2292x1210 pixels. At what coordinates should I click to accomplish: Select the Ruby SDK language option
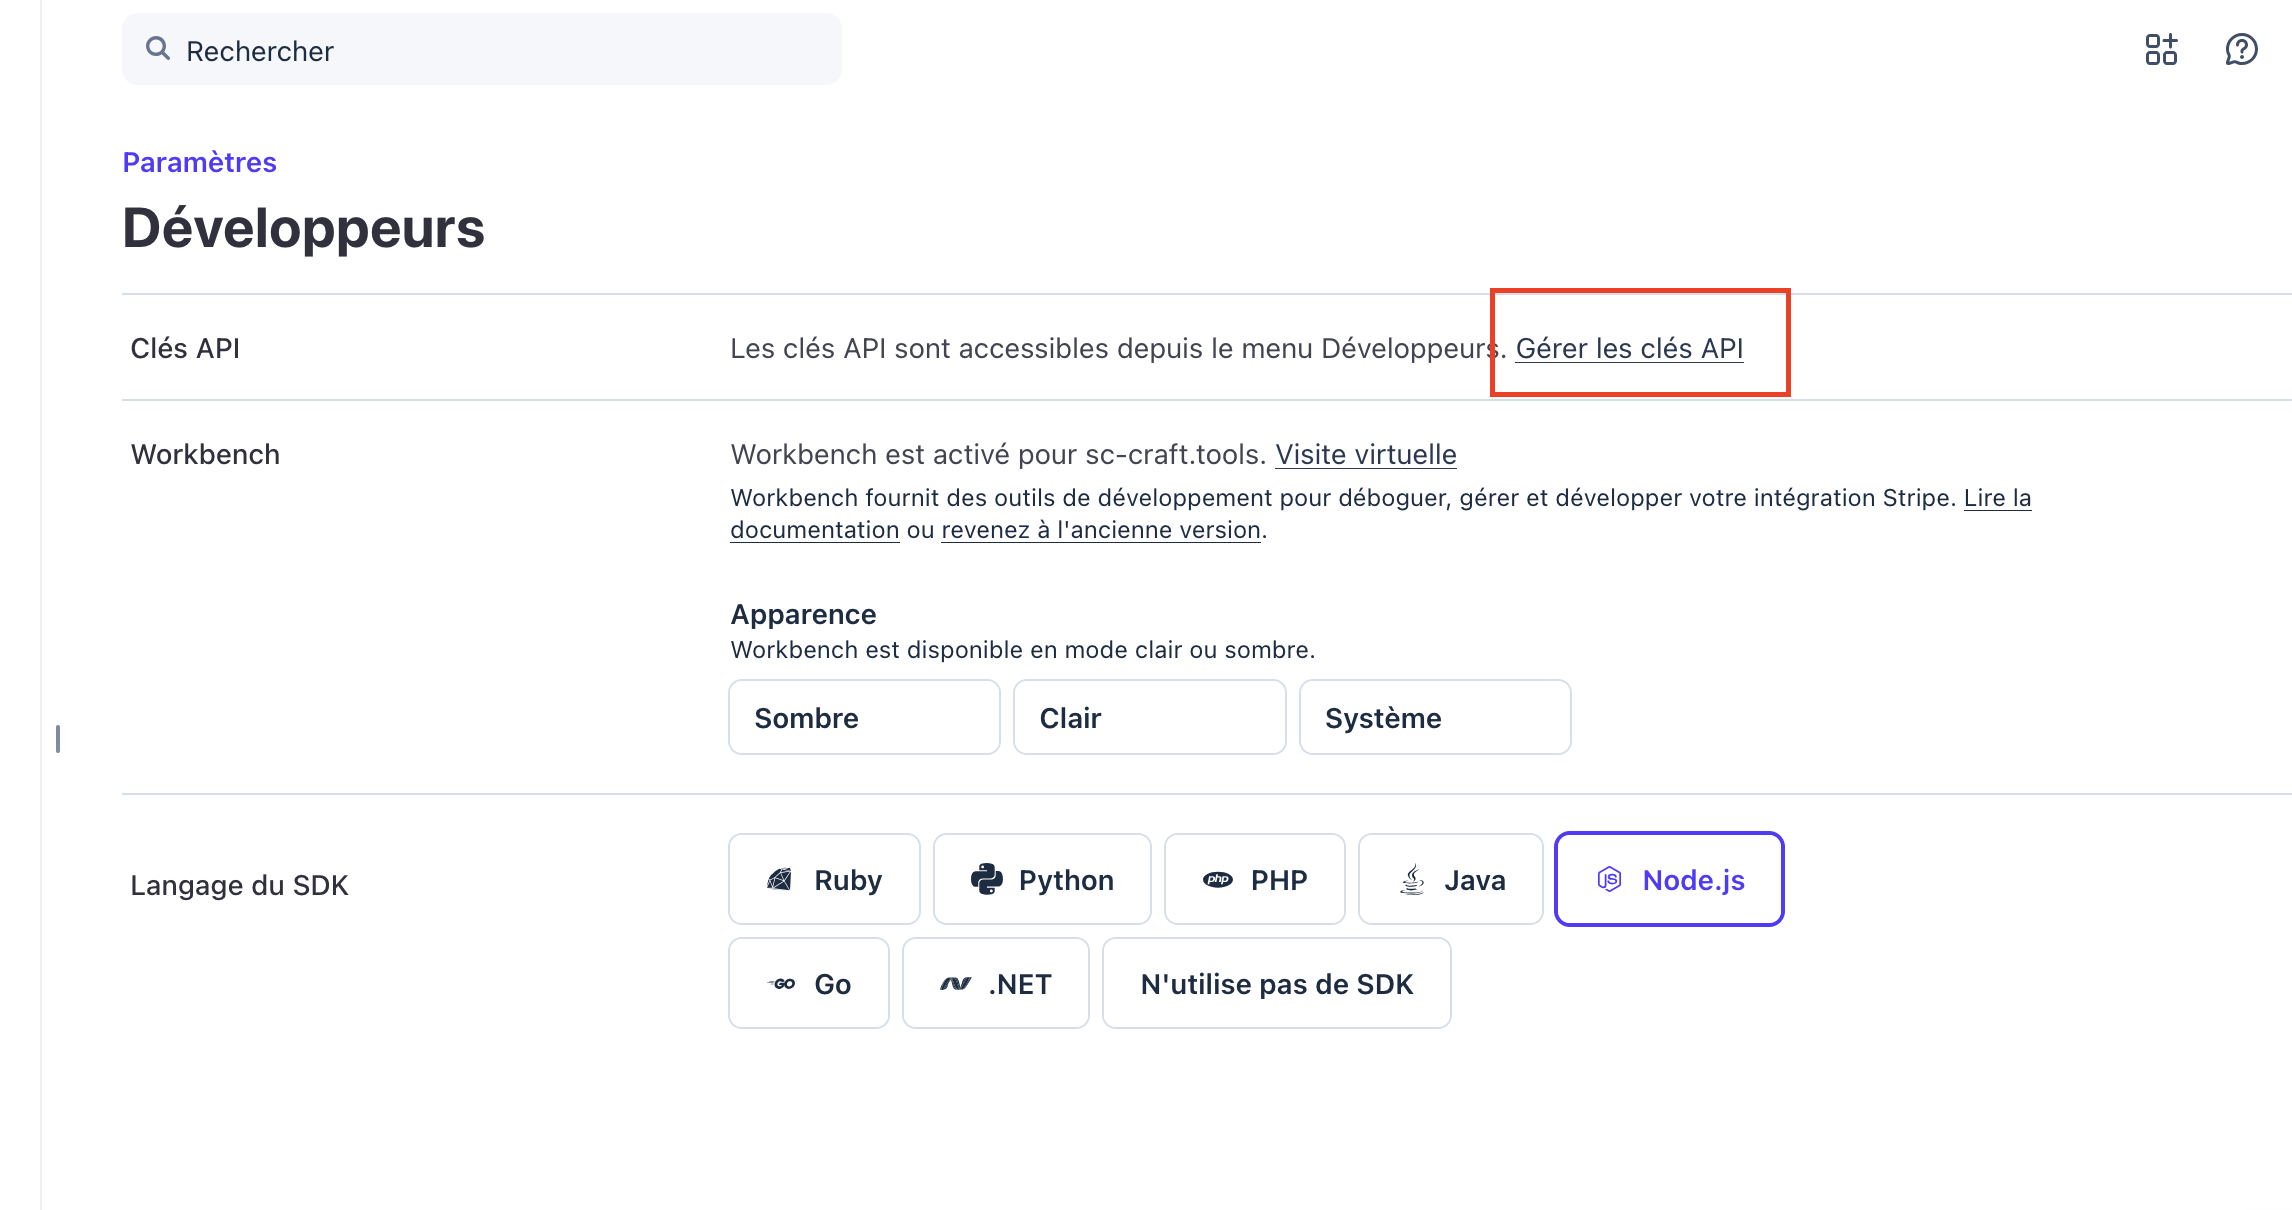pos(824,879)
